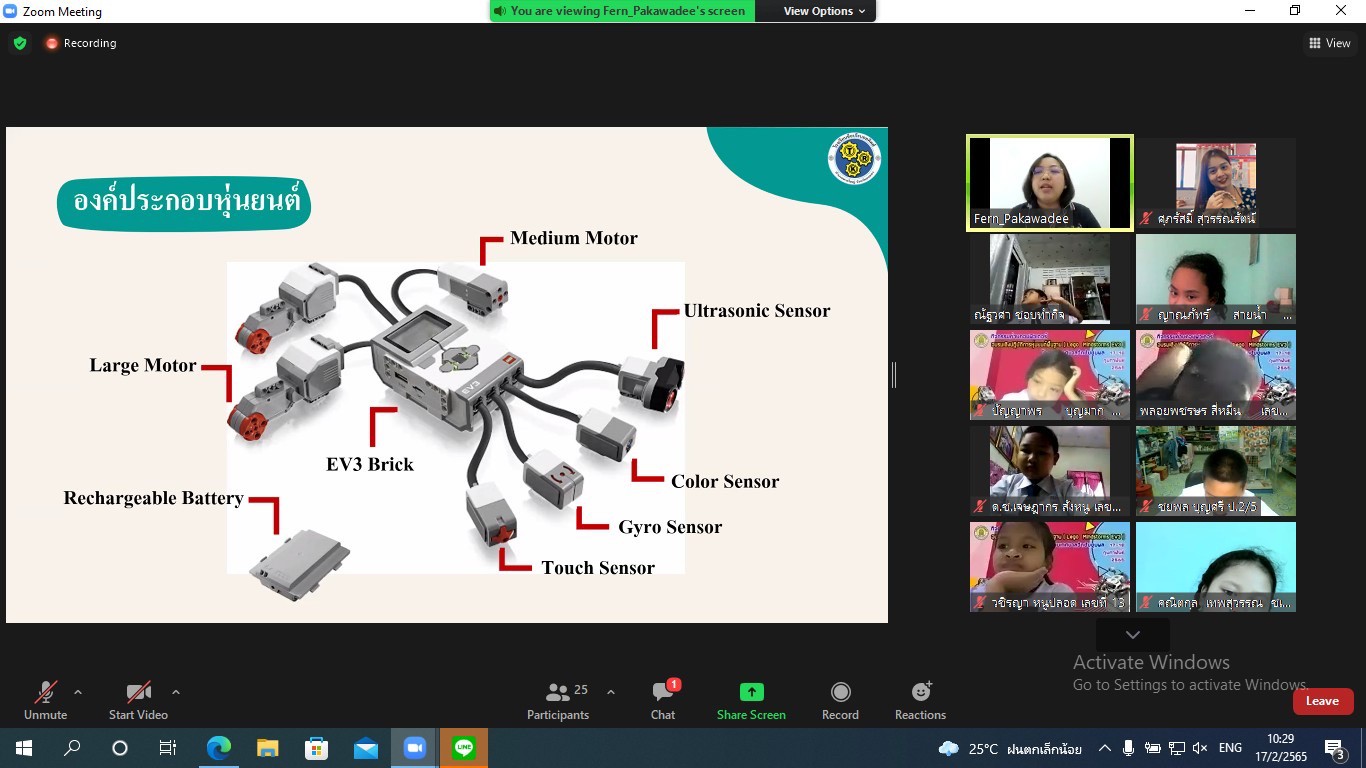
Task: Leave the meeting
Action: click(x=1322, y=701)
